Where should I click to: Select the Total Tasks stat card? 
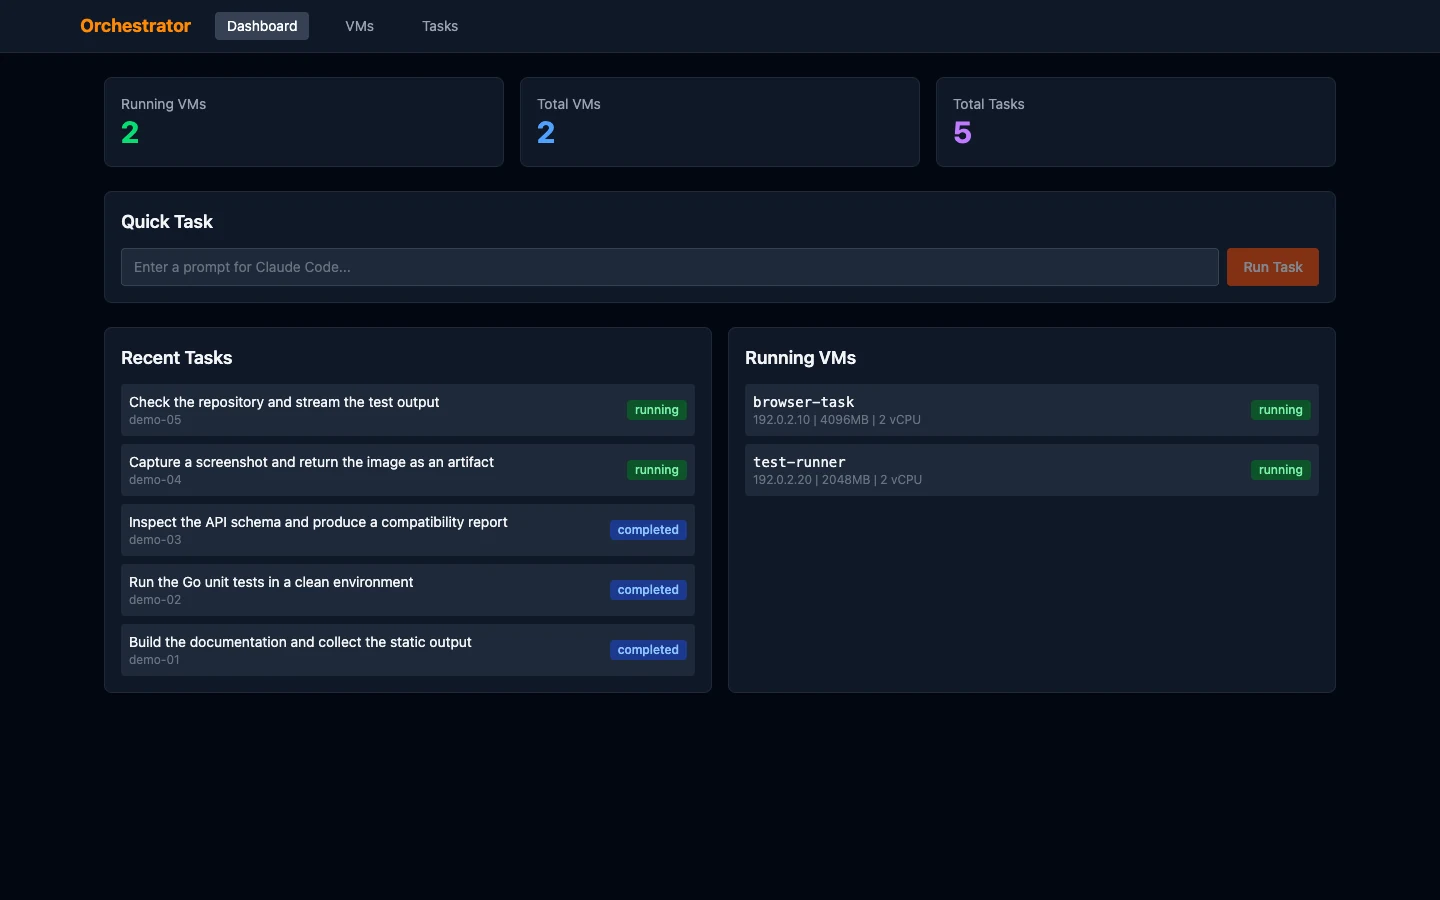coord(1136,122)
